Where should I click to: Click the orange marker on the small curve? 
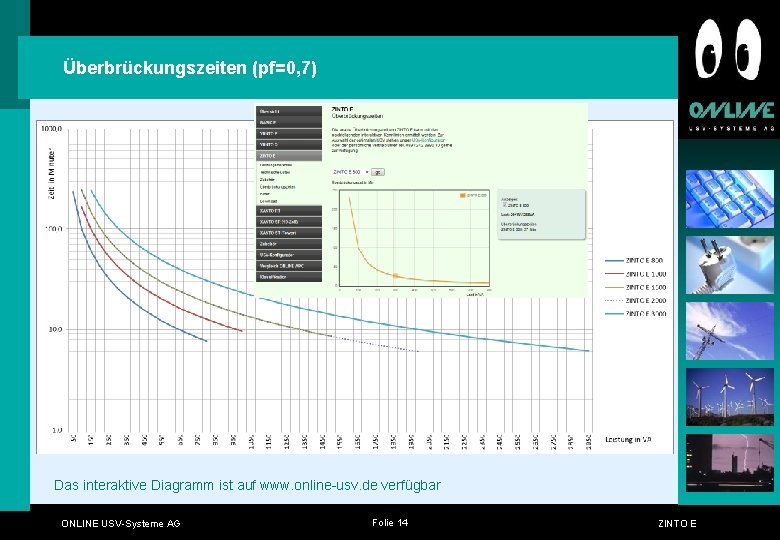[x=395, y=275]
